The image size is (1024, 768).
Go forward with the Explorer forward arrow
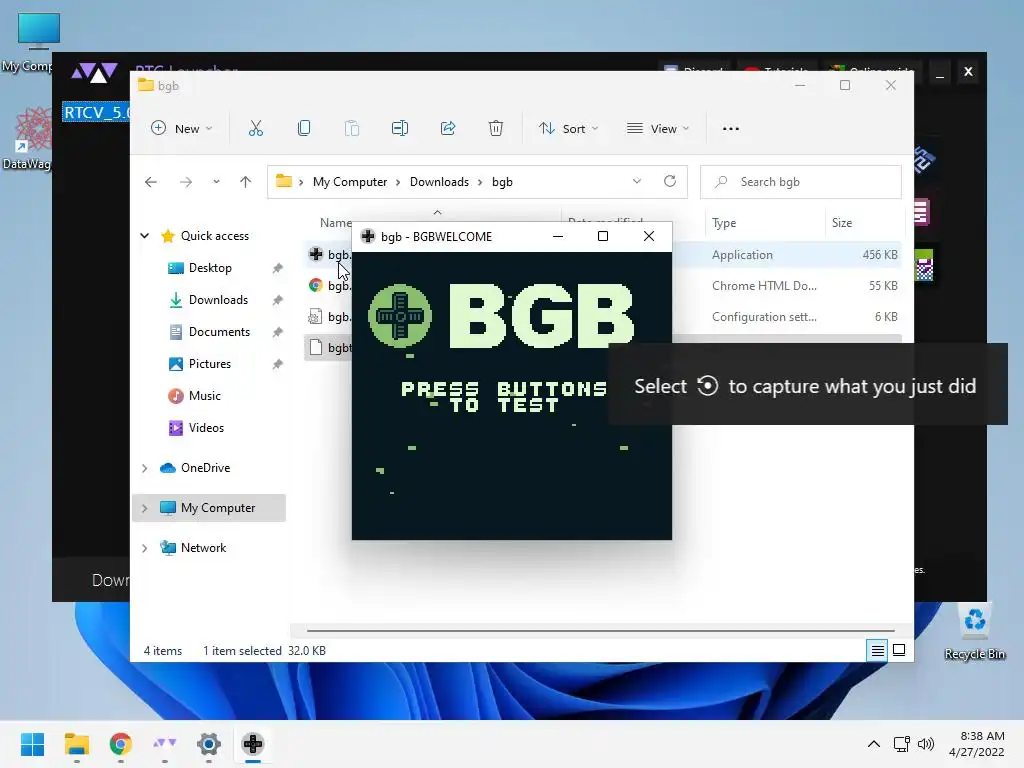pos(186,182)
